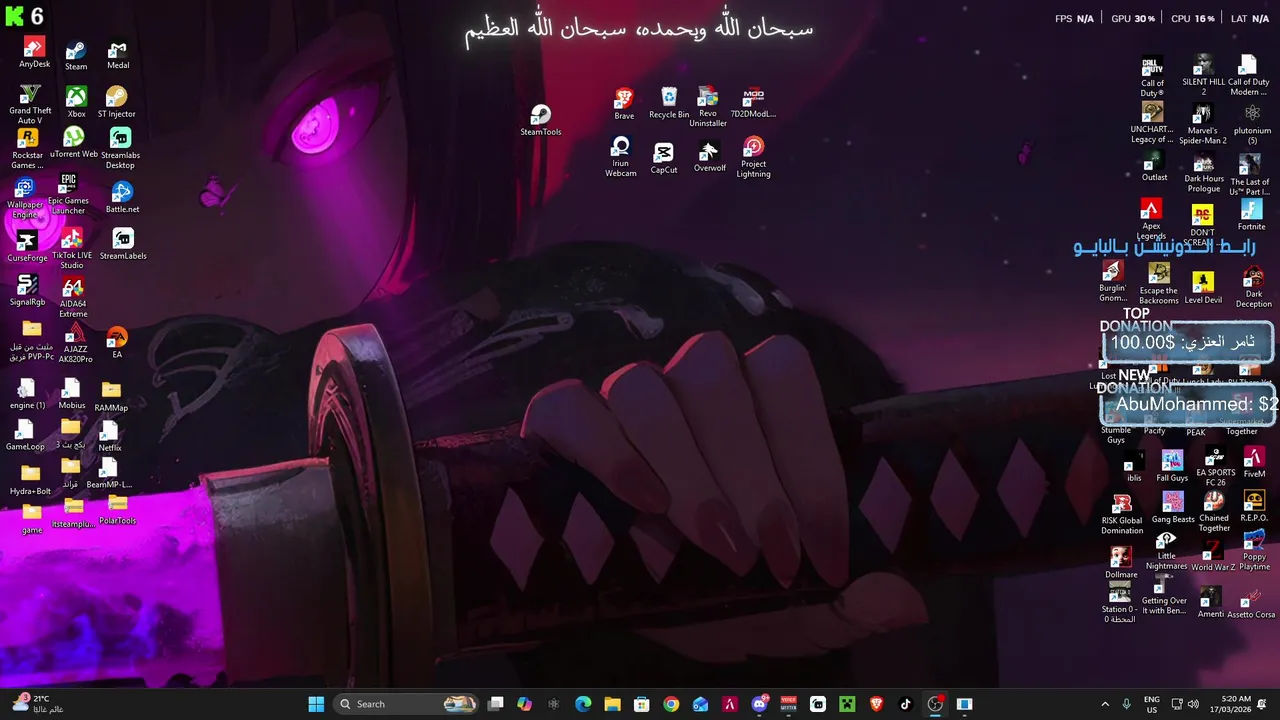Select the uTorrent Web icon
1280x720 pixels.
pyautogui.click(x=74, y=143)
